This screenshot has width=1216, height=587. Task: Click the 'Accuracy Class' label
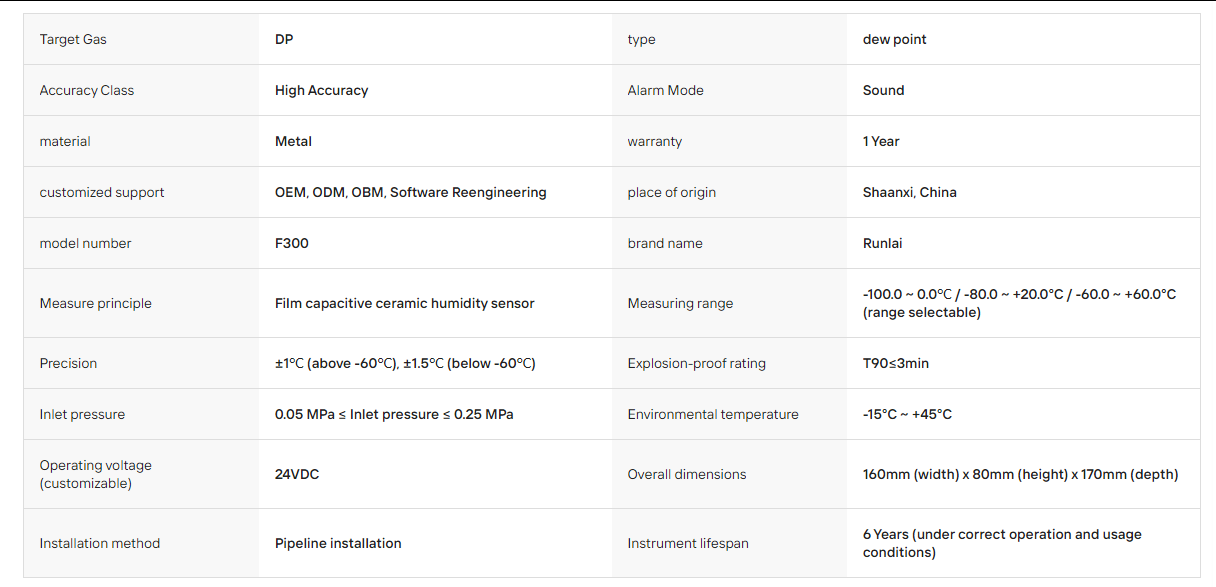(x=87, y=90)
